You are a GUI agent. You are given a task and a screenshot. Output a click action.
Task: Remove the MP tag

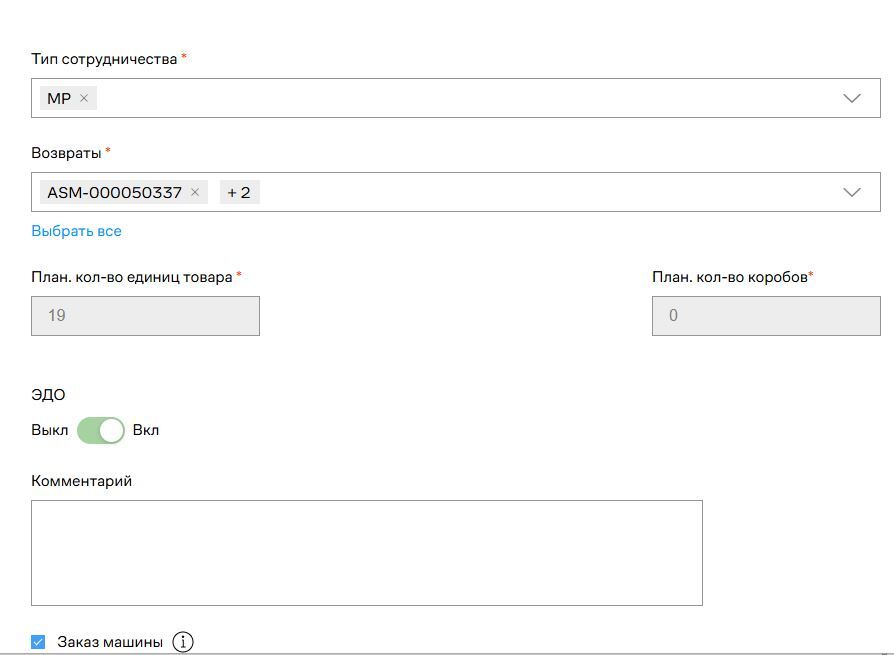[84, 98]
